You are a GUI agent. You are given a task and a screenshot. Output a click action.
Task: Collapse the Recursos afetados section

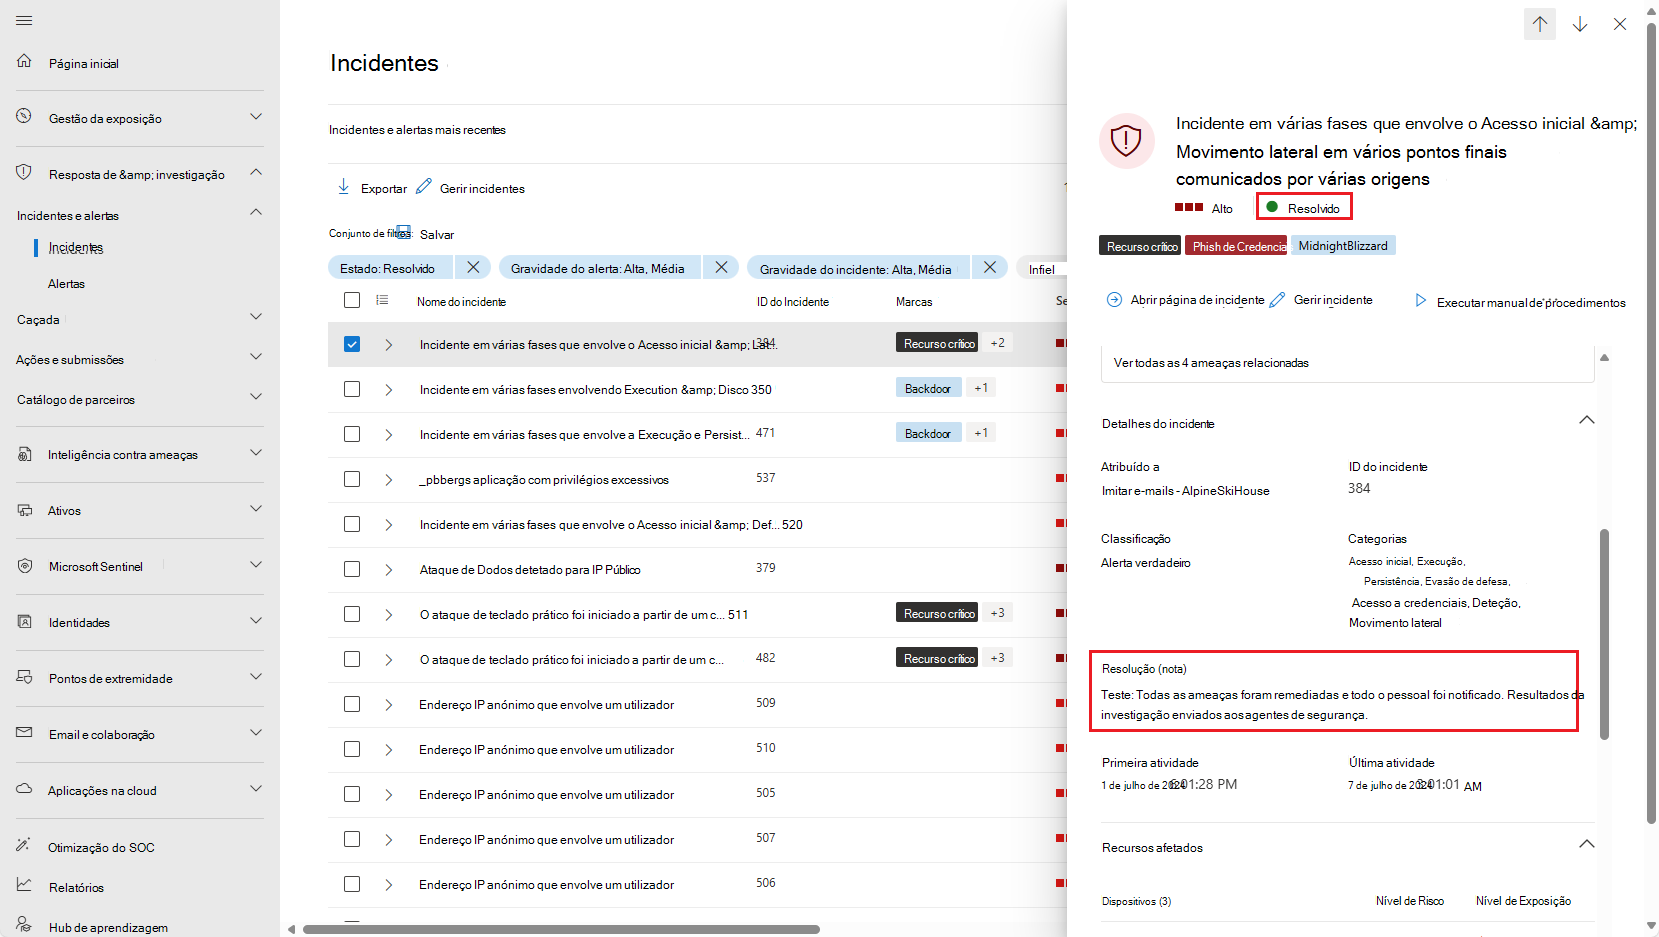click(x=1586, y=844)
